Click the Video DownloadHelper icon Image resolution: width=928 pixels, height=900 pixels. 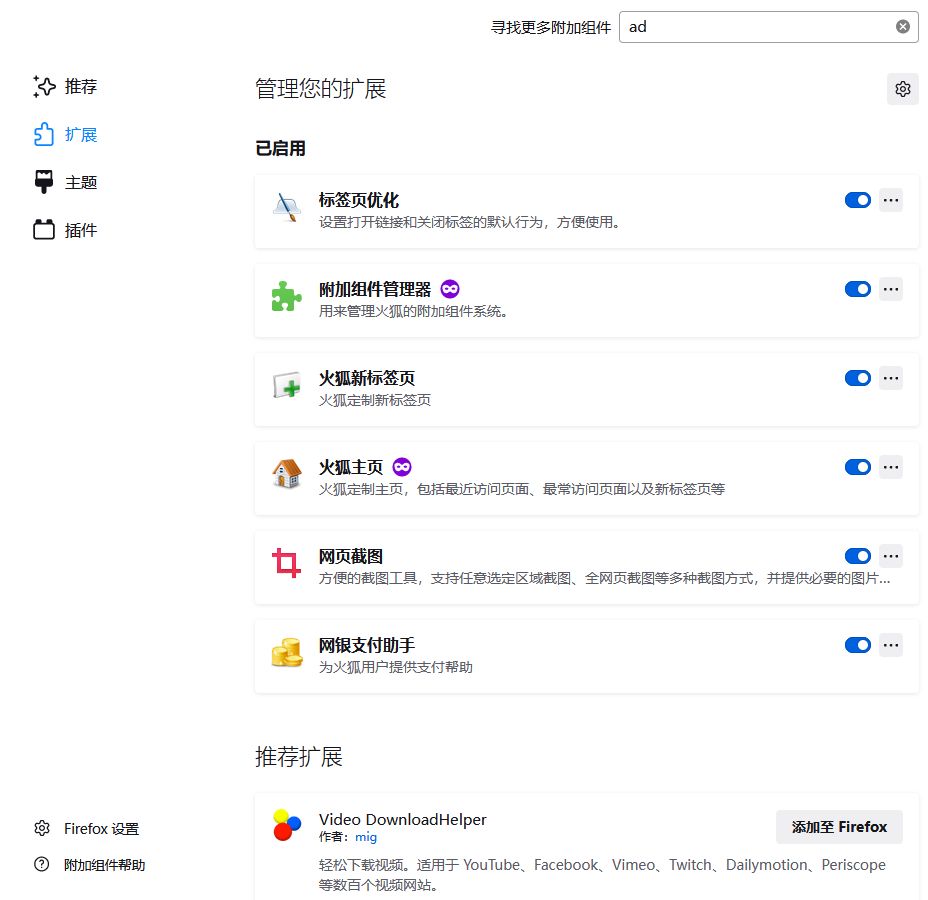coord(286,825)
